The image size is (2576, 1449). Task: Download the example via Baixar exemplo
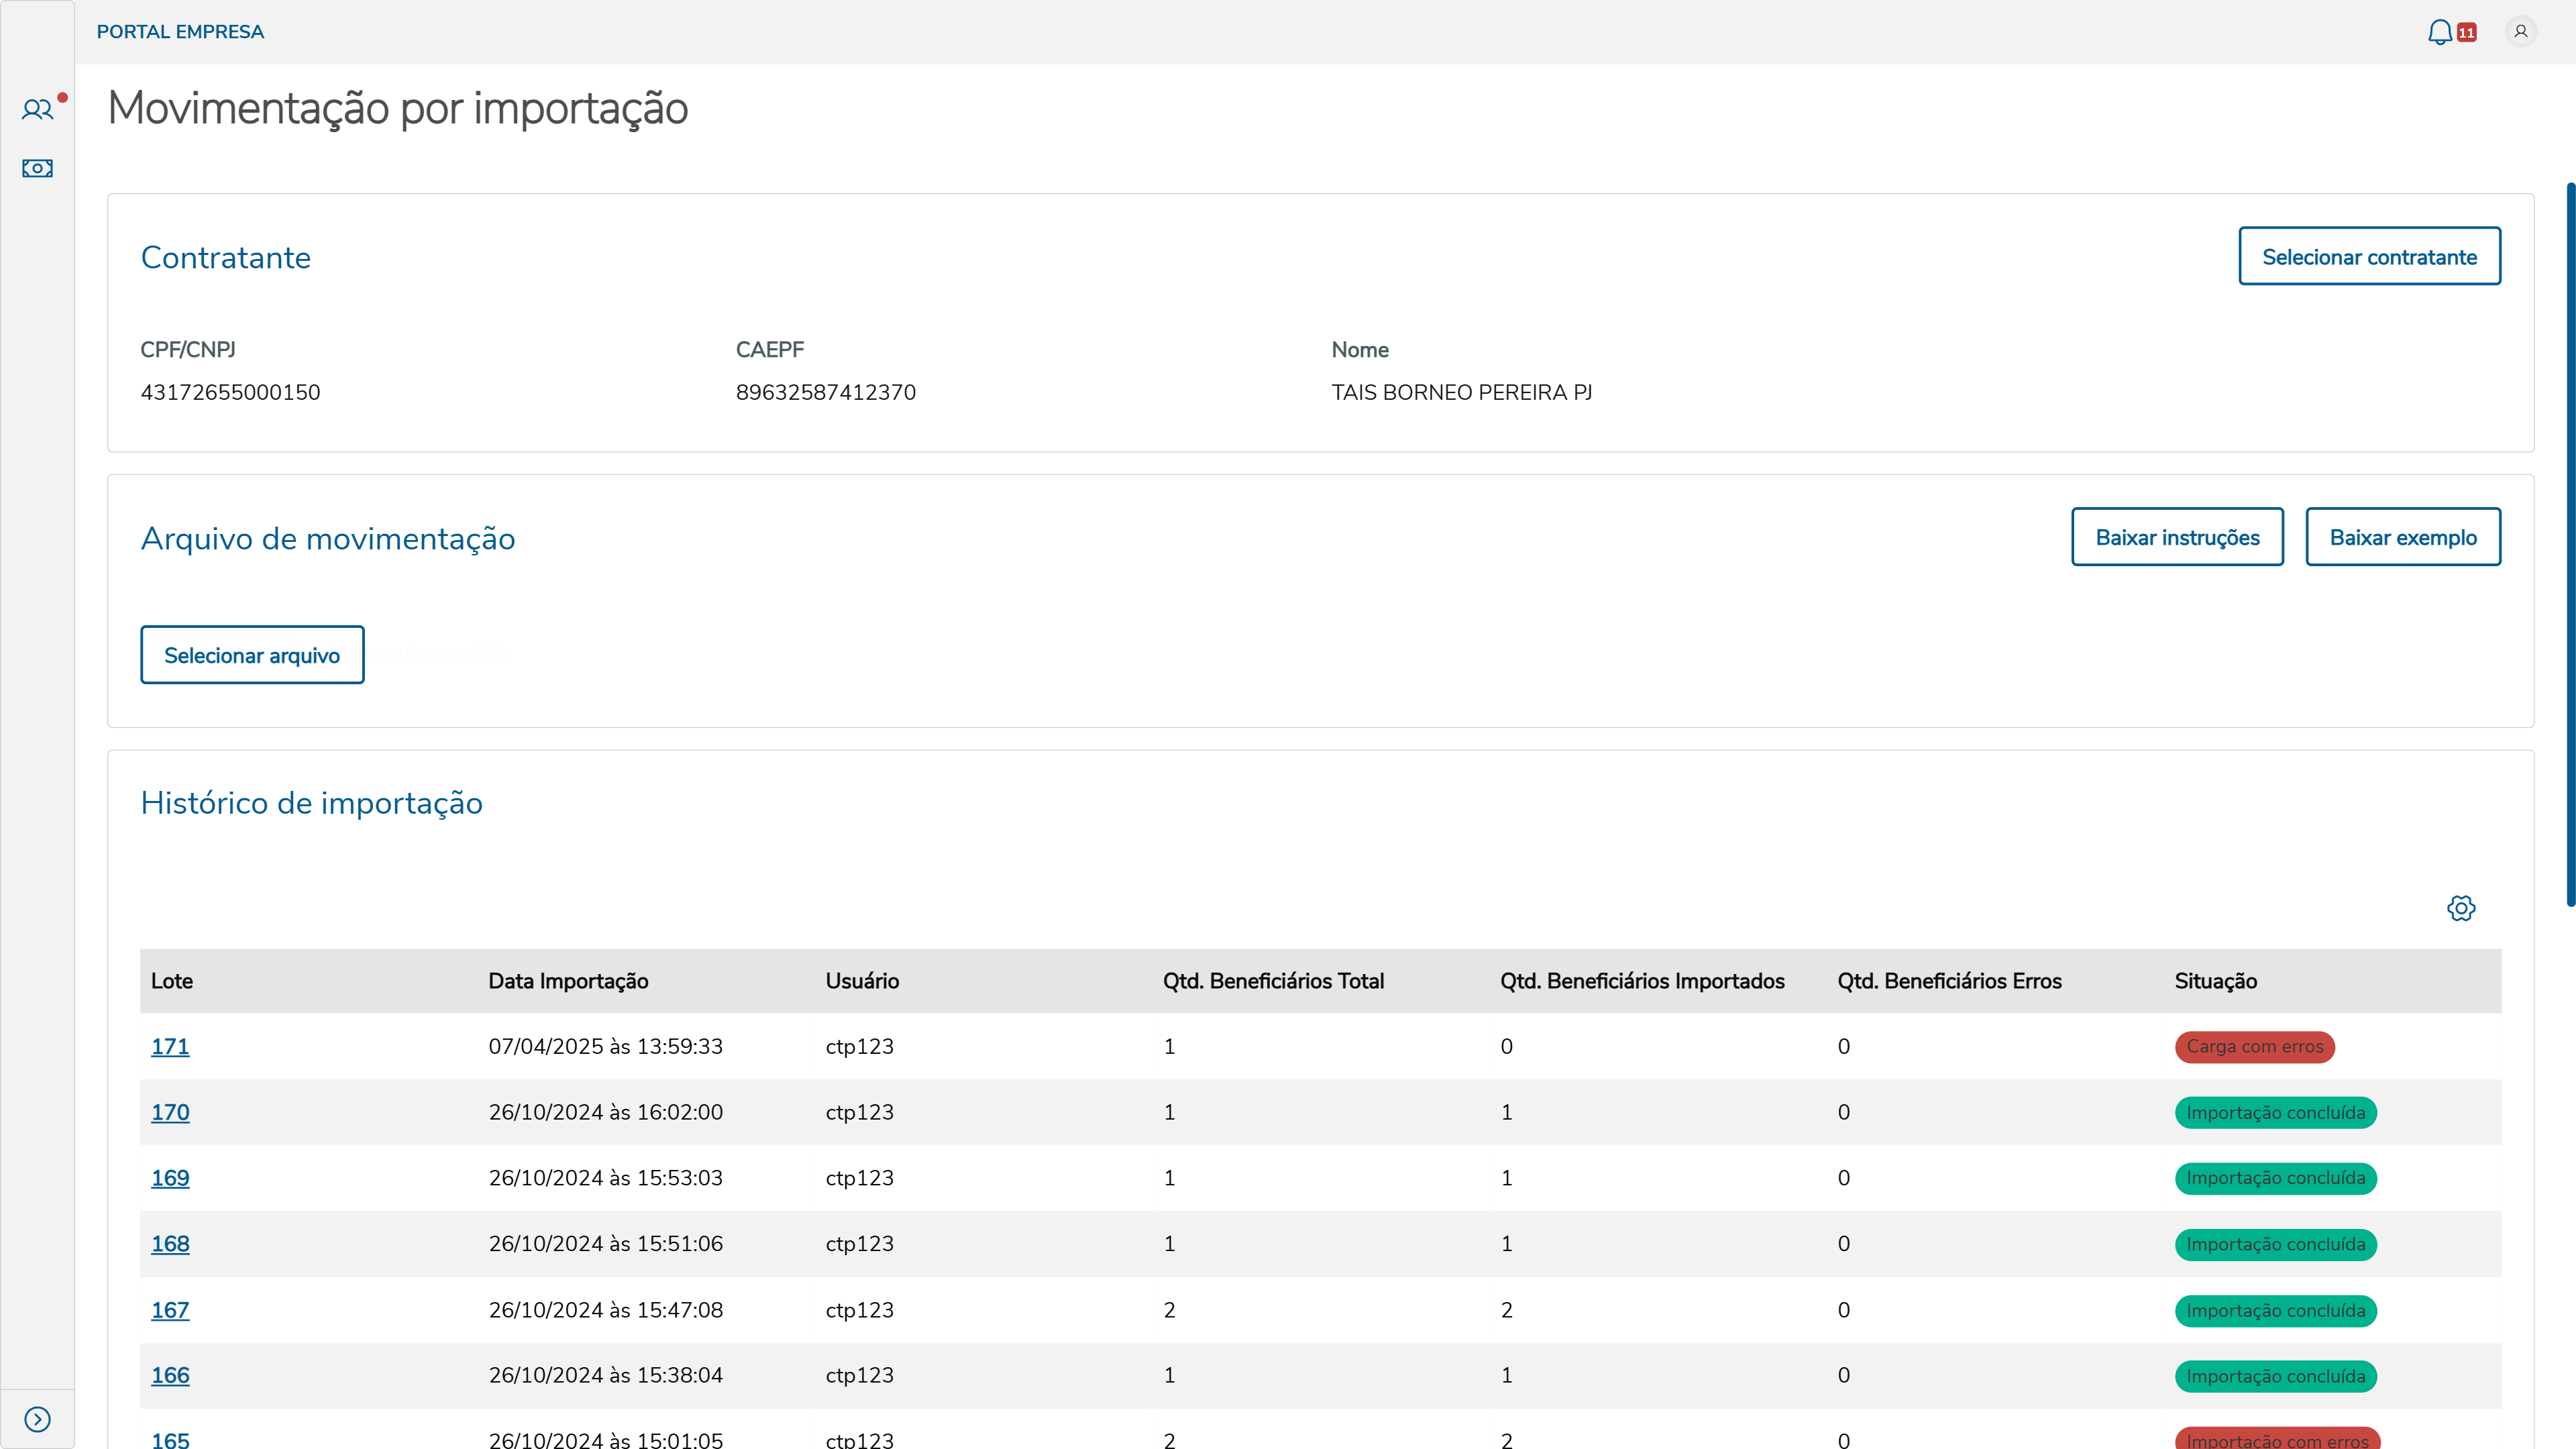2403,537
